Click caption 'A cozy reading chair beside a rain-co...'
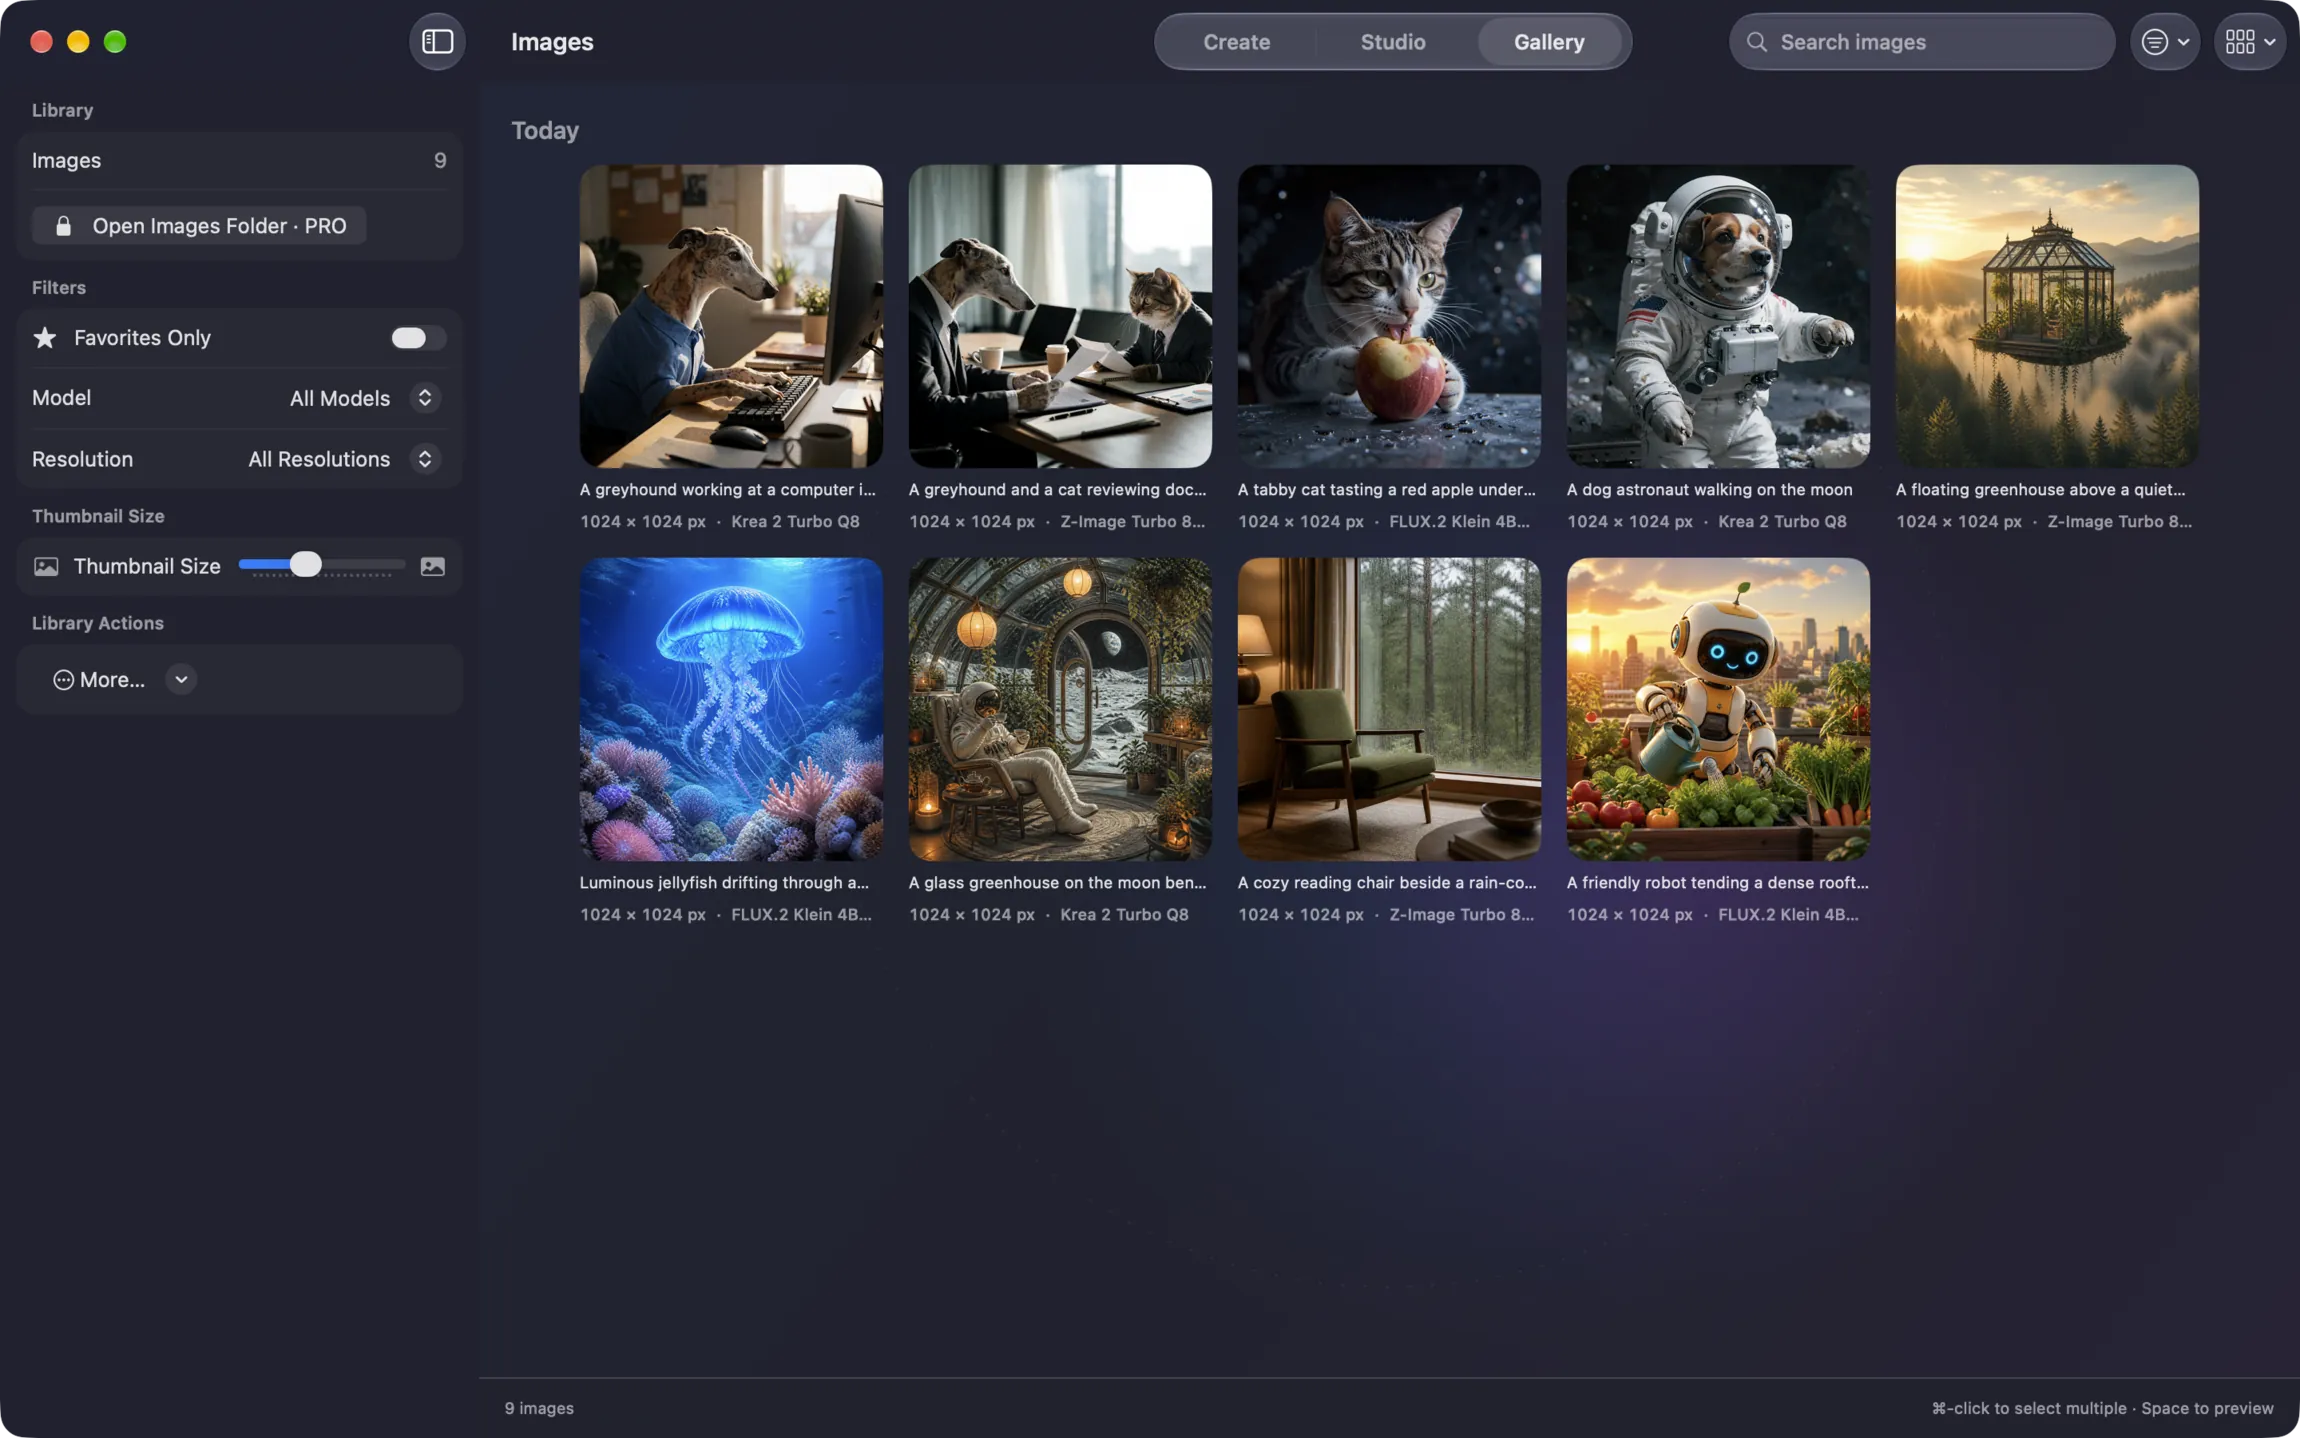This screenshot has height=1438, width=2300. 1387,883
